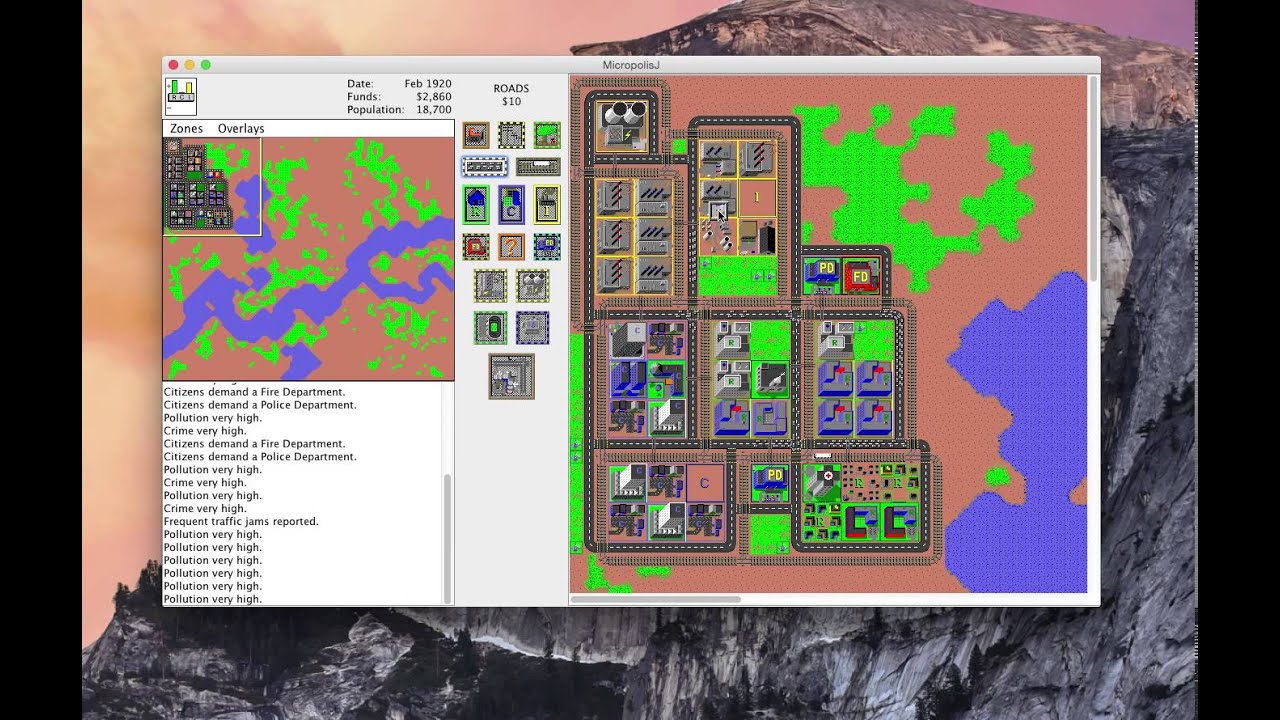Choose the Industrial zone tool
1280x720 pixels.
(546, 204)
